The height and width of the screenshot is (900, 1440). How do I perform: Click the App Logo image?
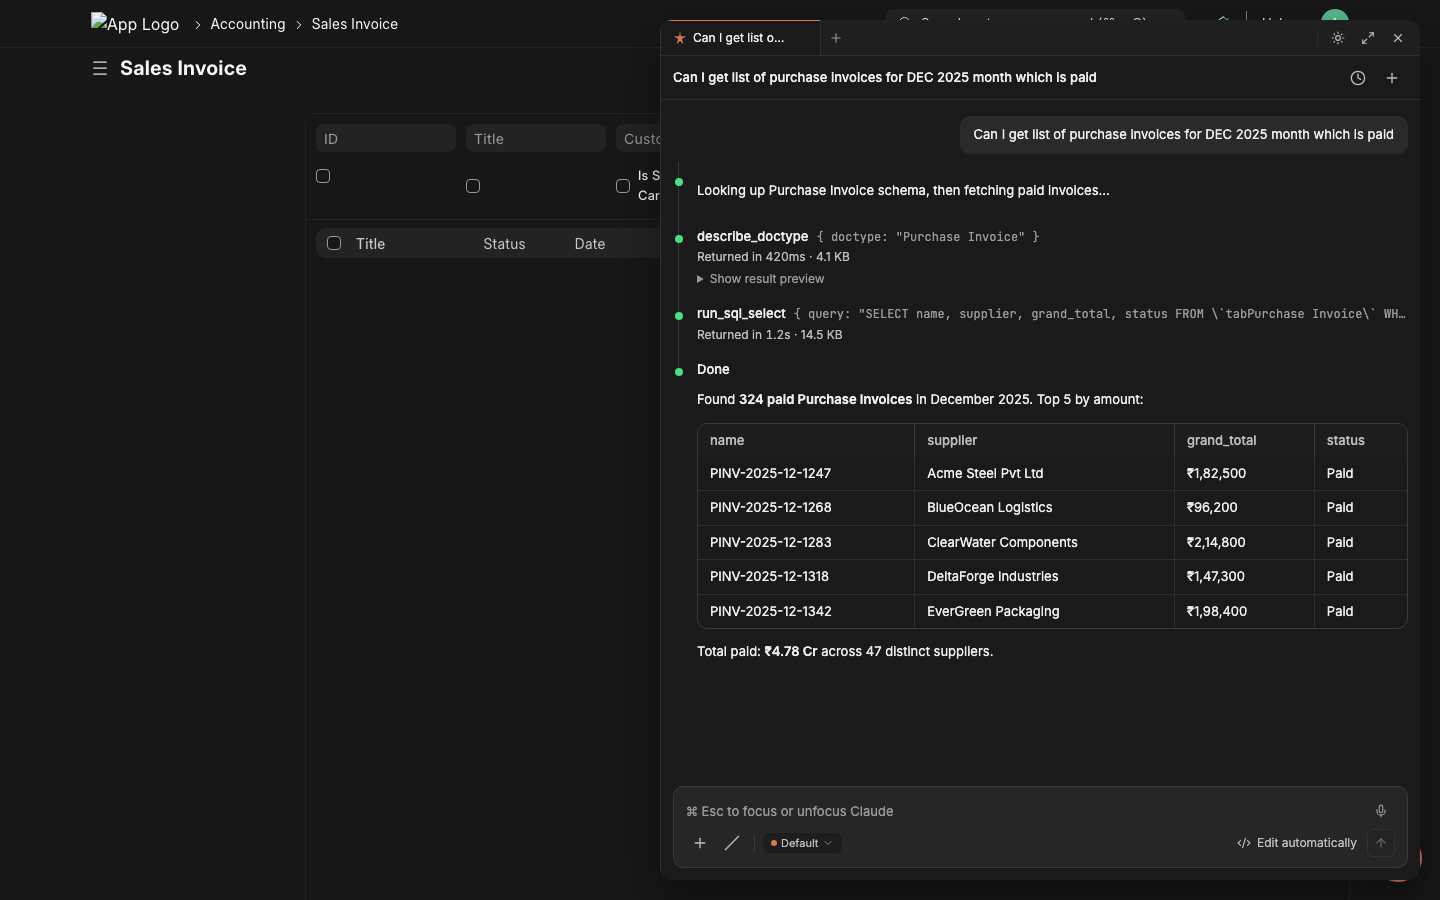click(135, 24)
